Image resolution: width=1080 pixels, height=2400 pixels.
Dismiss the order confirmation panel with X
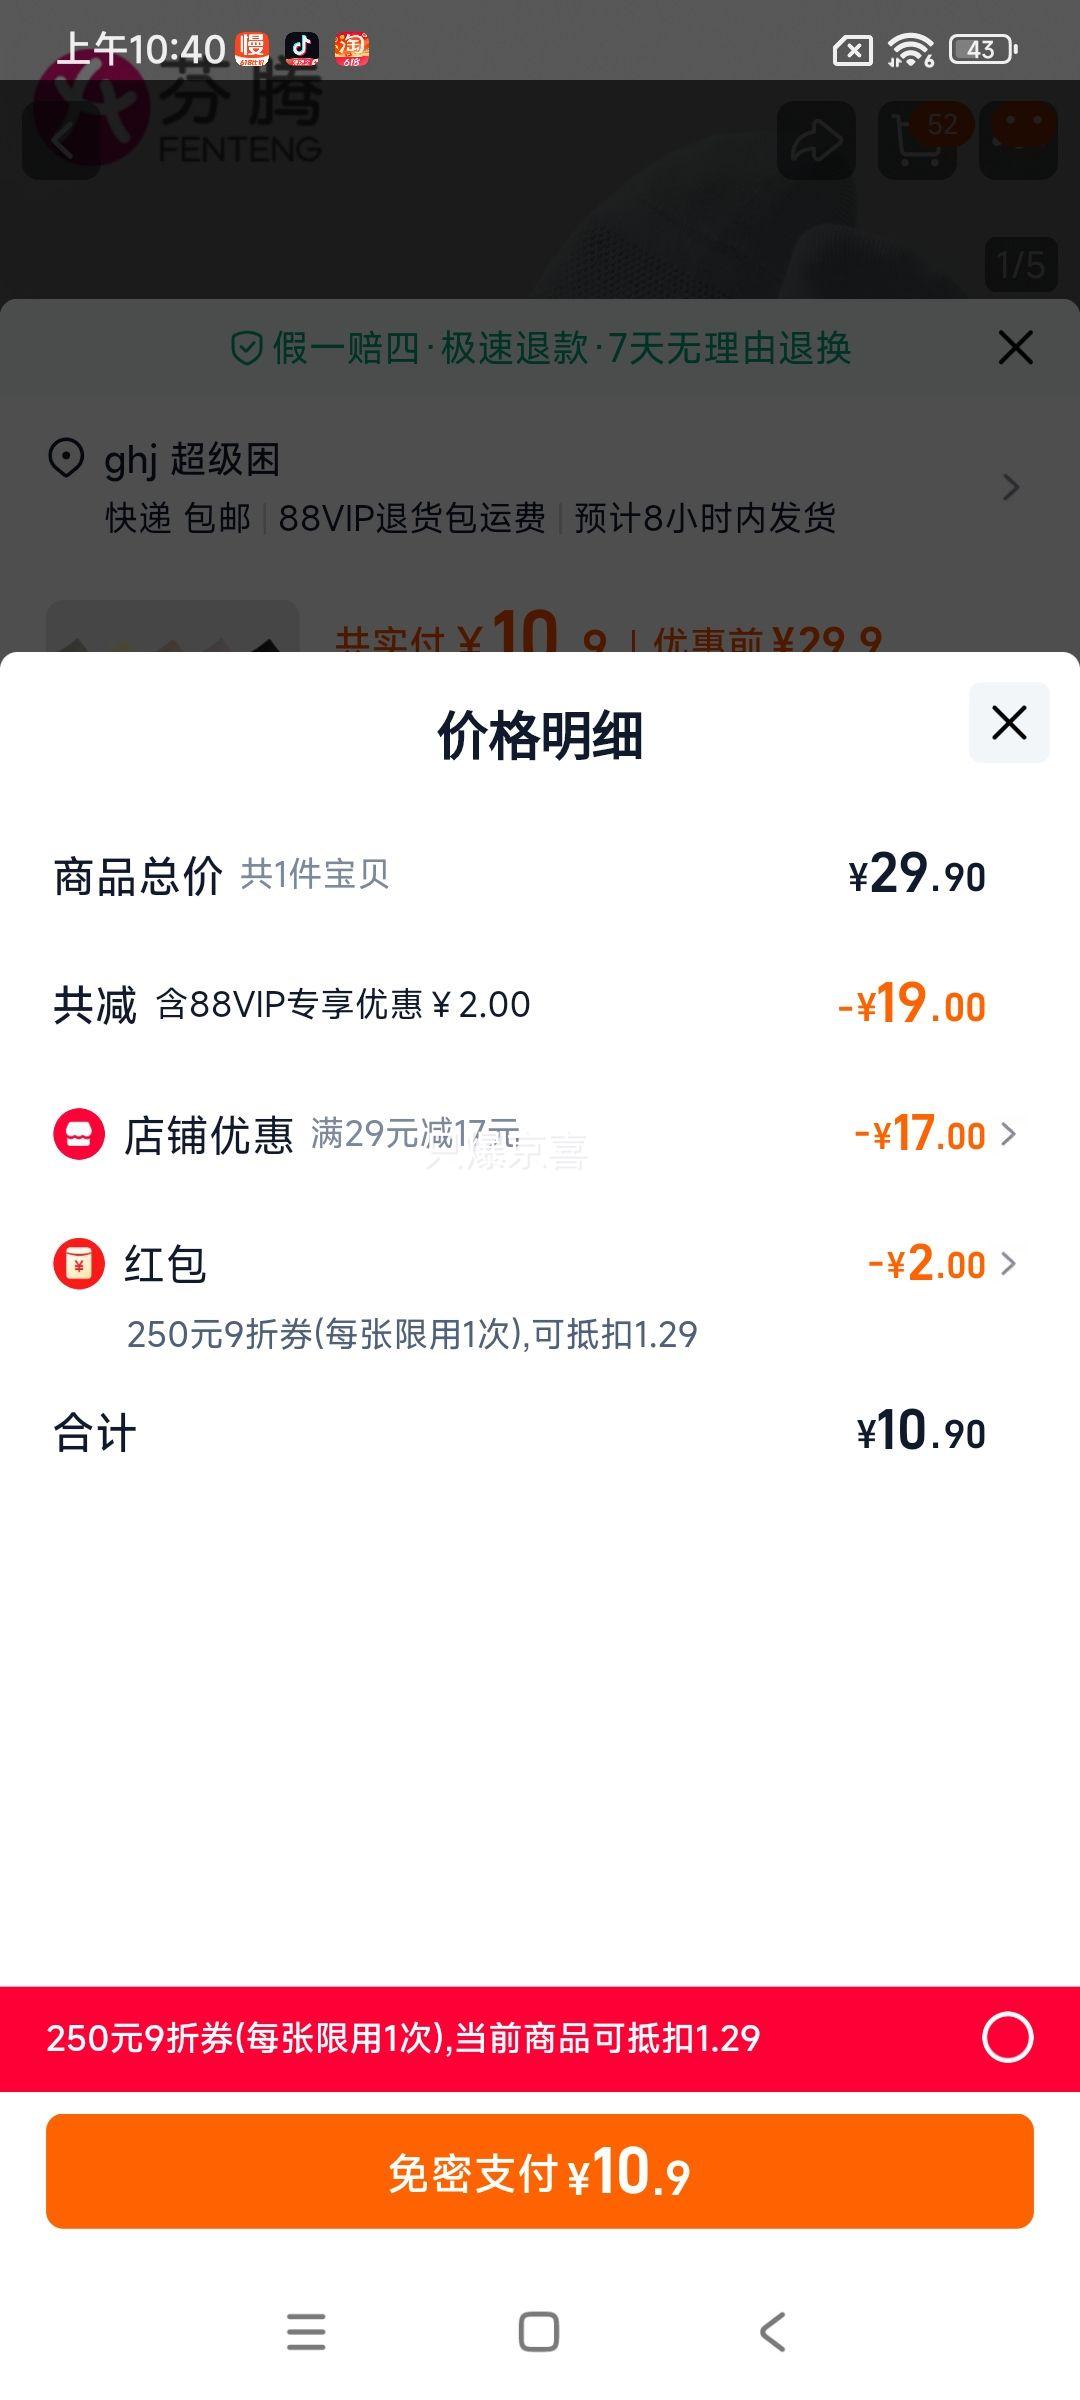pyautogui.click(x=1015, y=348)
